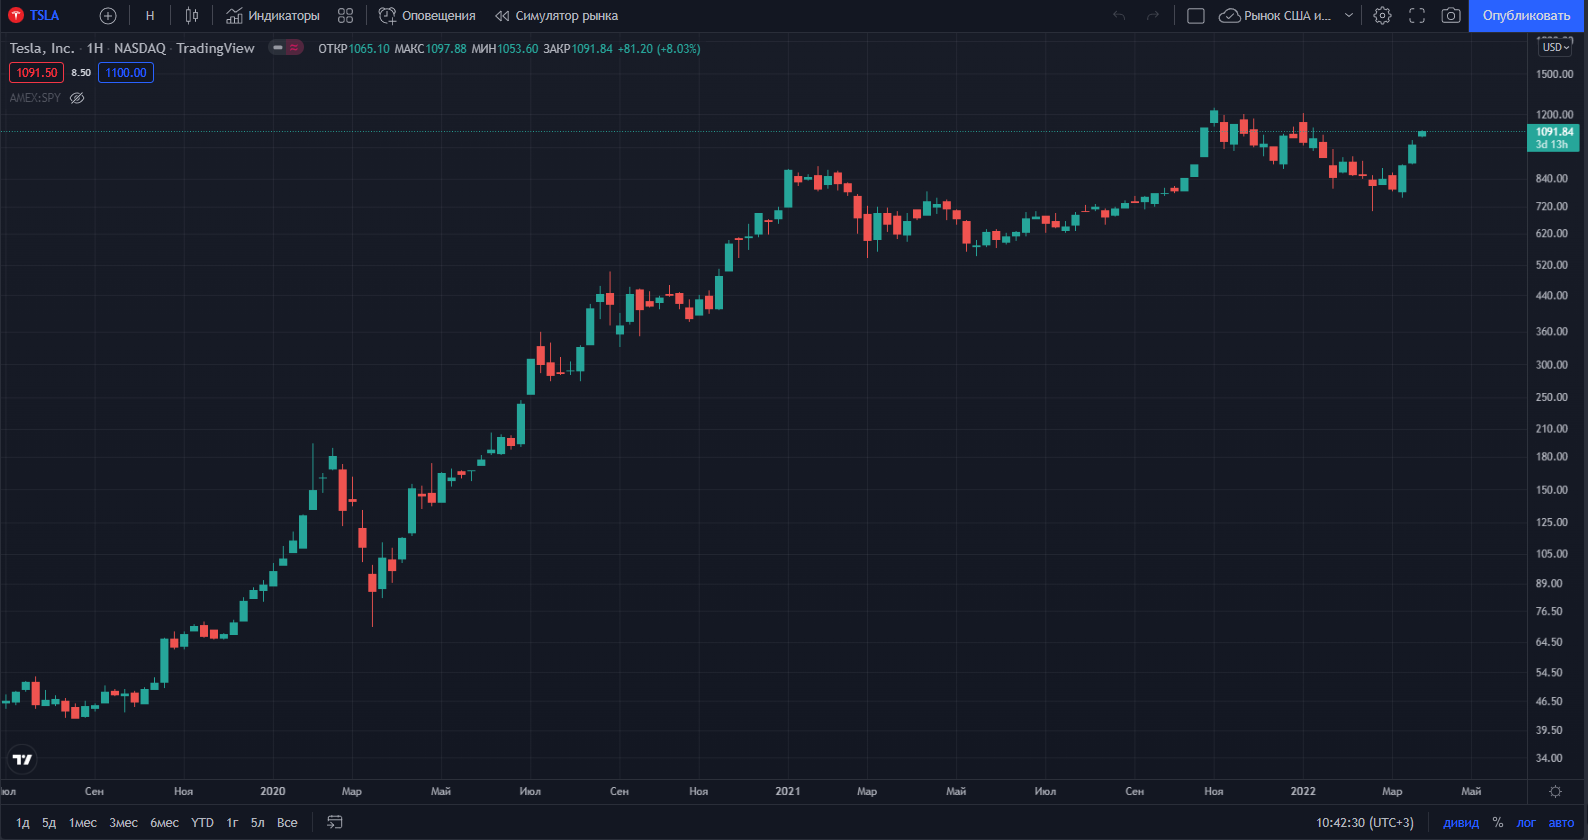
Task: Take a chart snapshot with the camera
Action: click(1451, 16)
